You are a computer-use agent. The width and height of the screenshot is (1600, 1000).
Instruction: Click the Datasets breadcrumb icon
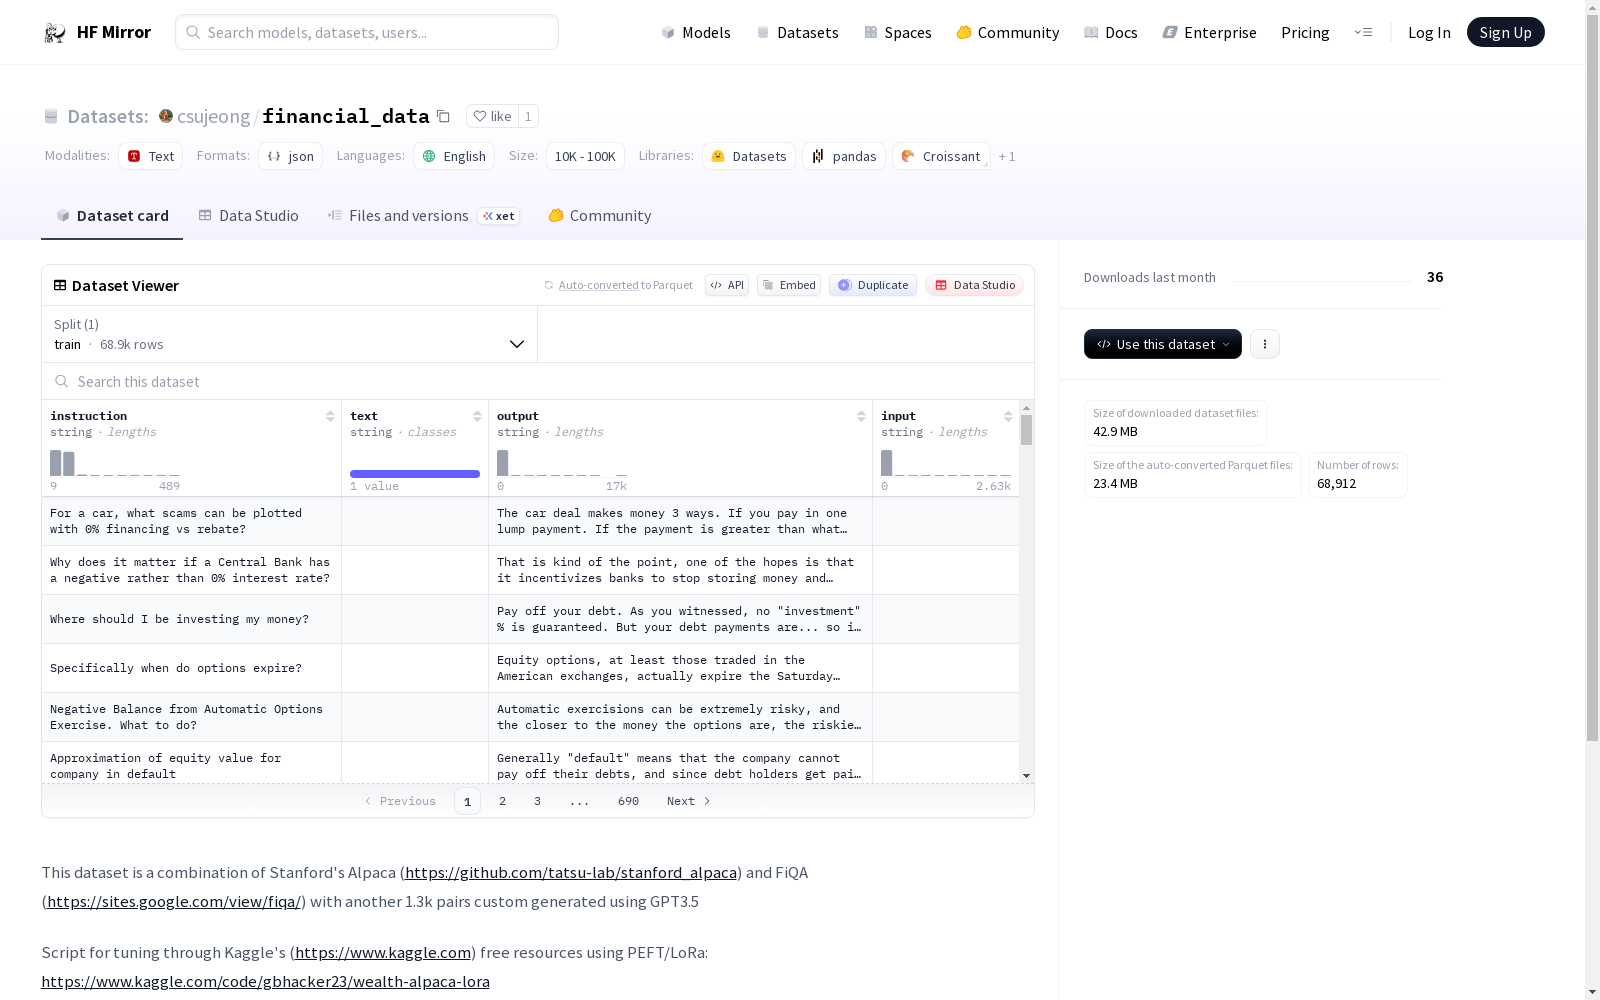coord(51,116)
